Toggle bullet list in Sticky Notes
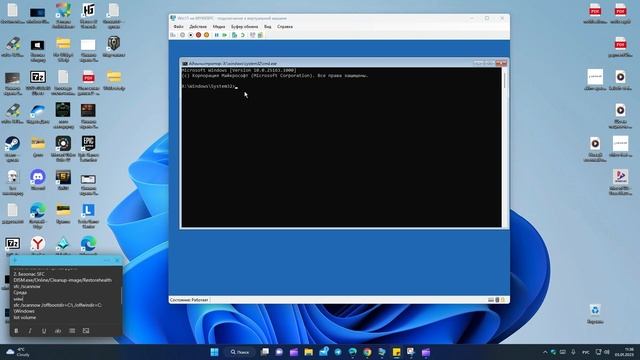 point(72,331)
